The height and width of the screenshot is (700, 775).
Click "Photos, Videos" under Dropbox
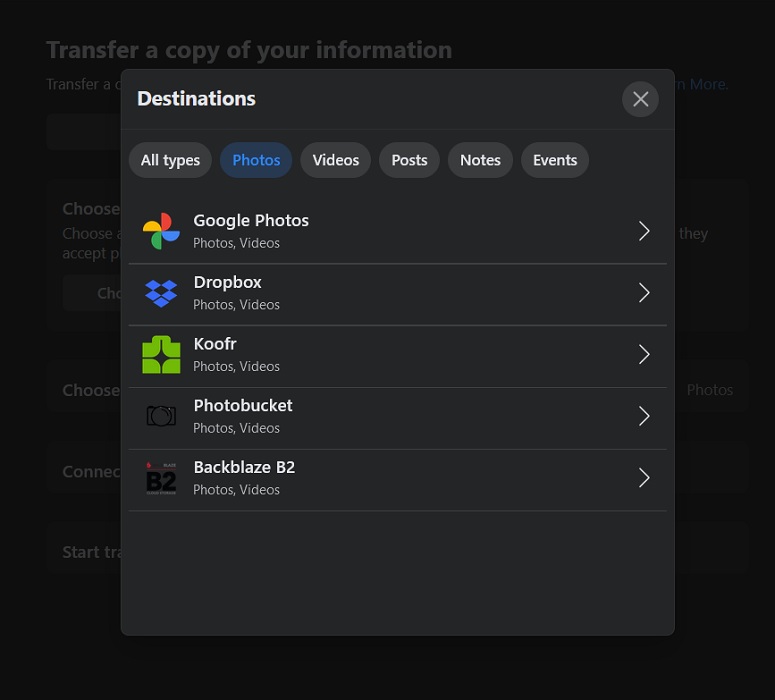236,305
